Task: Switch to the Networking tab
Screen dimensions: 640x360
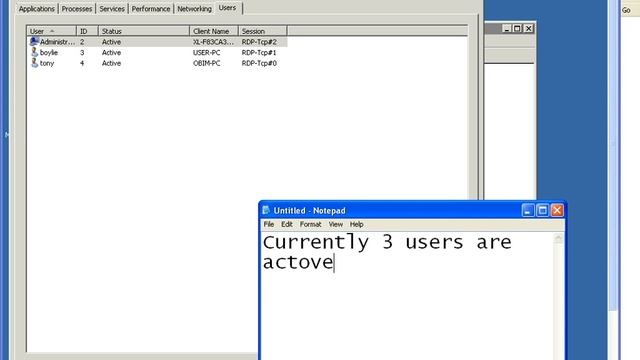Action: click(x=194, y=9)
